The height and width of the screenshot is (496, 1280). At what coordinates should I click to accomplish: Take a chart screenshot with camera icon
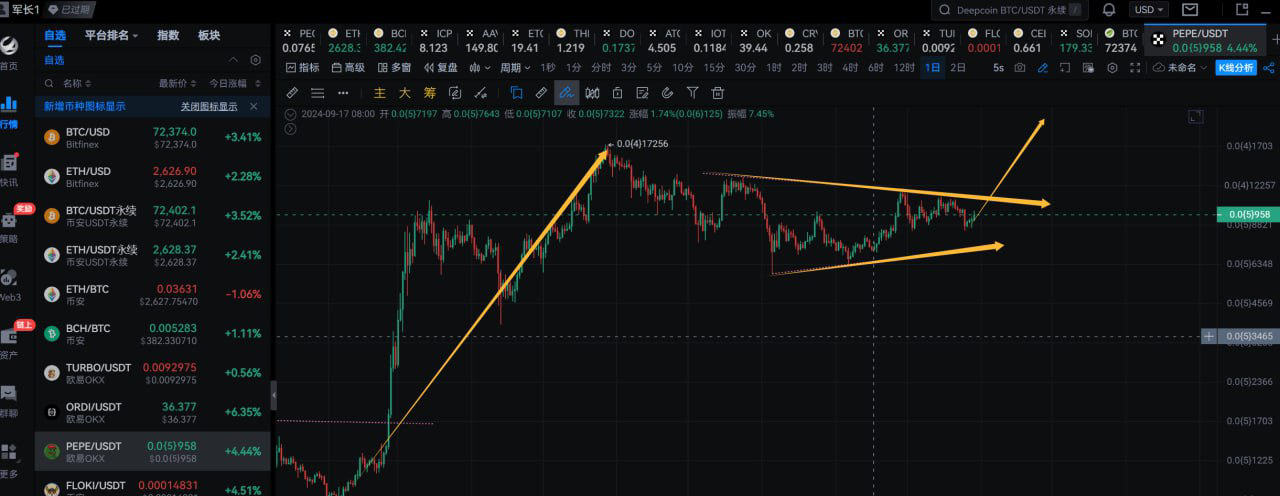[1019, 68]
